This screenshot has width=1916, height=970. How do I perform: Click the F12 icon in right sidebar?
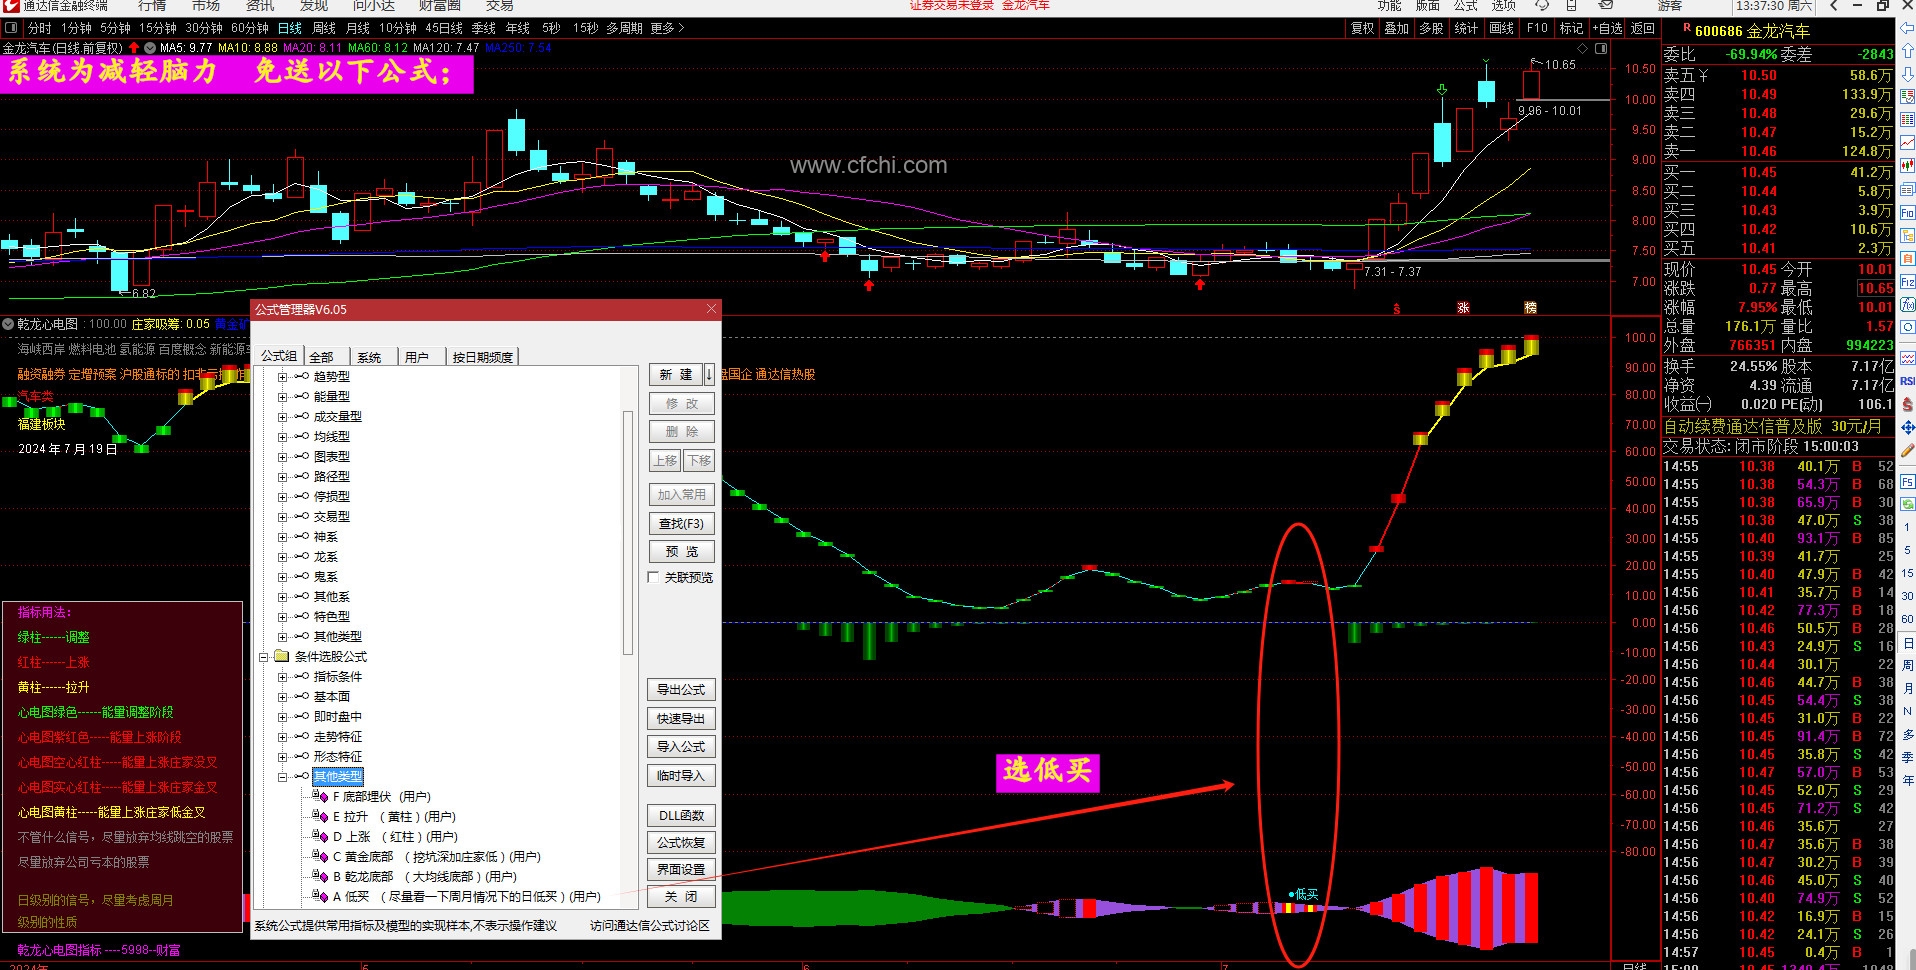(x=1907, y=282)
